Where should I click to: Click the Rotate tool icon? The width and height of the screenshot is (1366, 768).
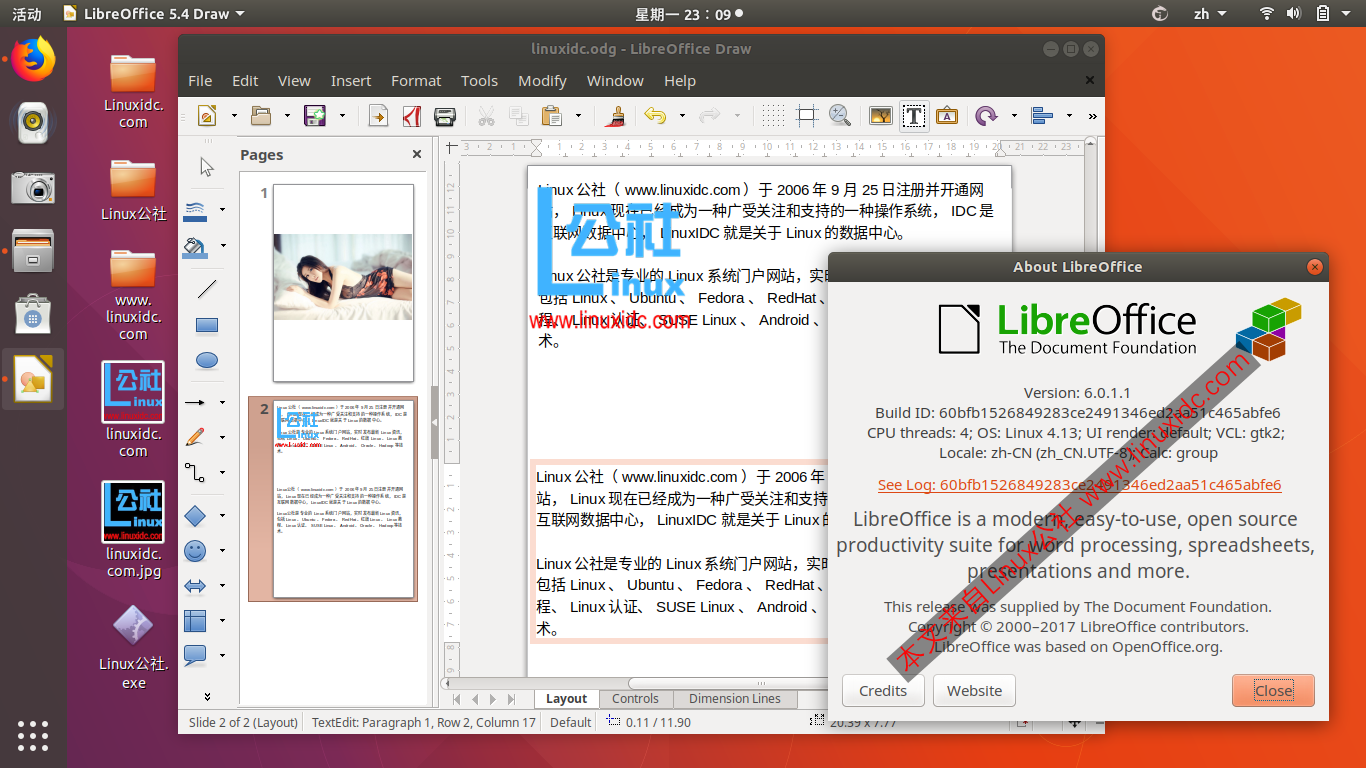click(986, 116)
